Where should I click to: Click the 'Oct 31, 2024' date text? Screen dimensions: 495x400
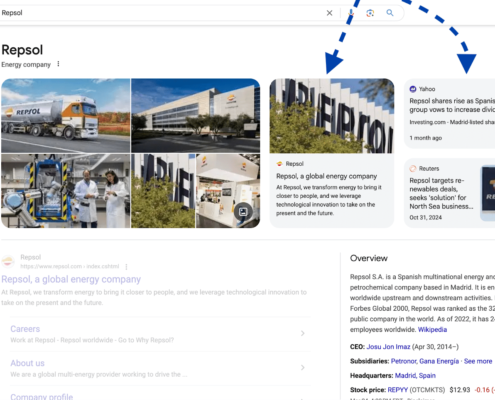(x=426, y=217)
